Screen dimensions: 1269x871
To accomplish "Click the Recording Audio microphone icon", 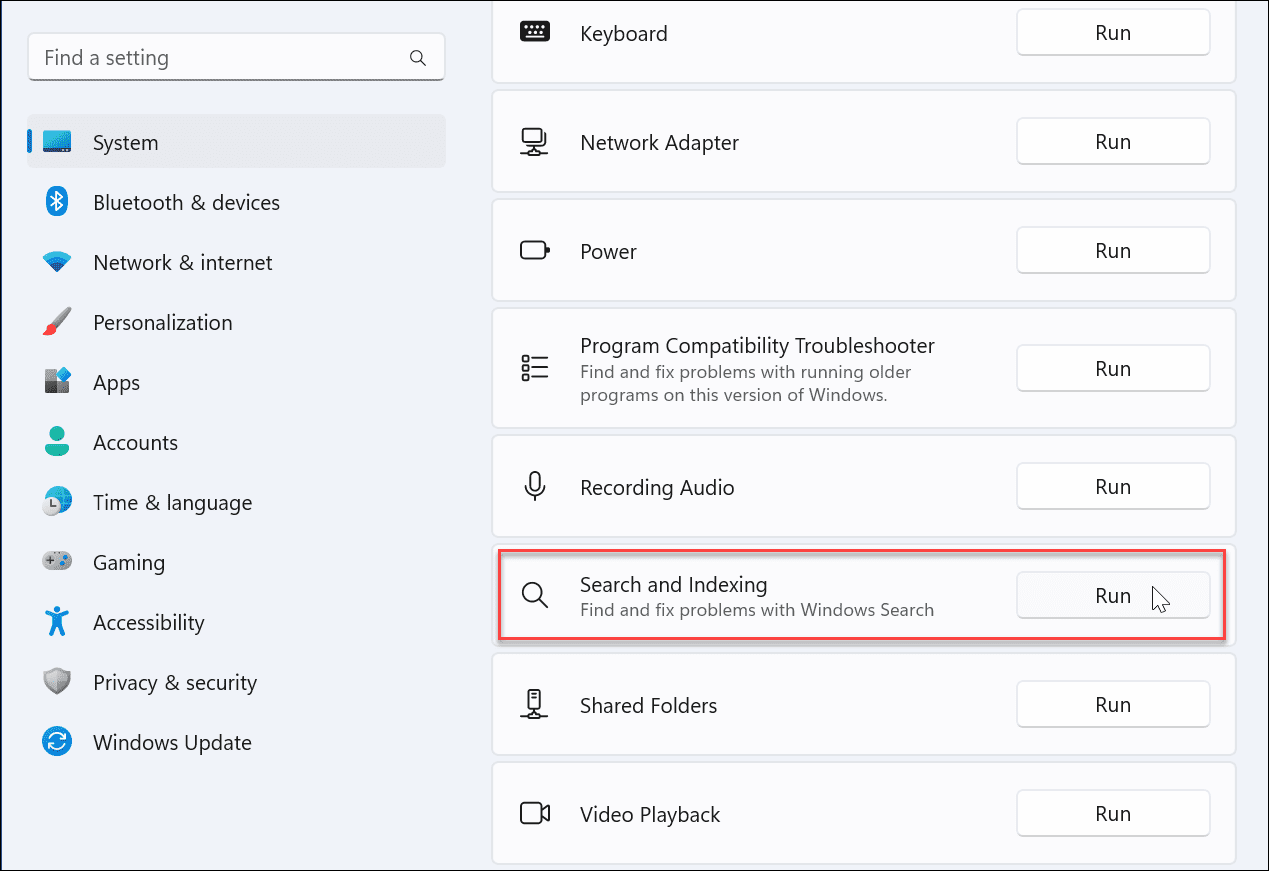I will click(x=535, y=487).
